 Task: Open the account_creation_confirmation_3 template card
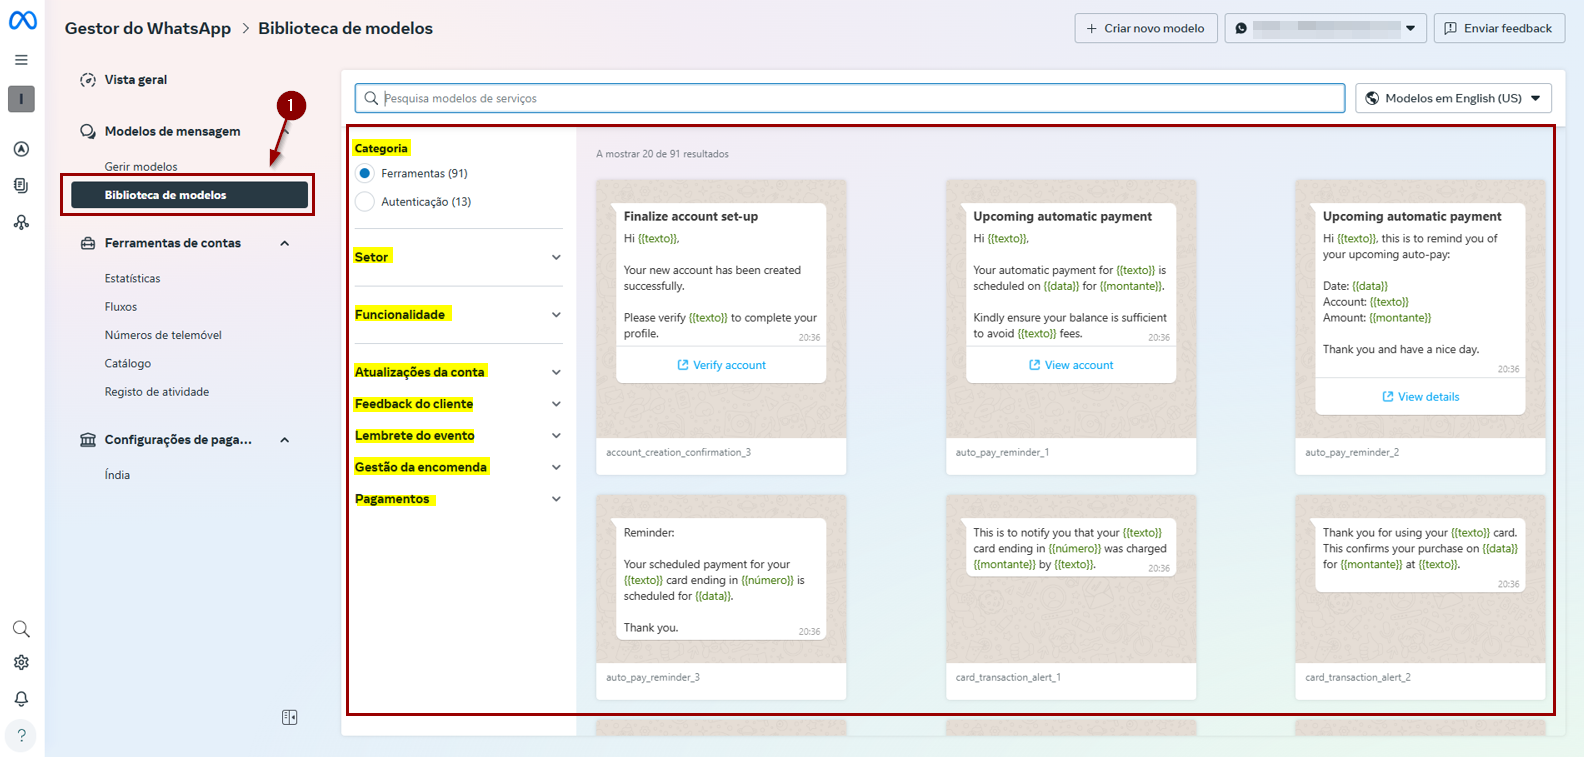[x=721, y=326]
